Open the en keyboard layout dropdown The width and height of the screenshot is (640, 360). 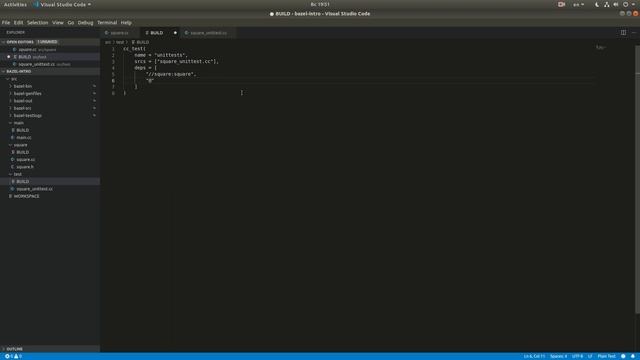(578, 4)
